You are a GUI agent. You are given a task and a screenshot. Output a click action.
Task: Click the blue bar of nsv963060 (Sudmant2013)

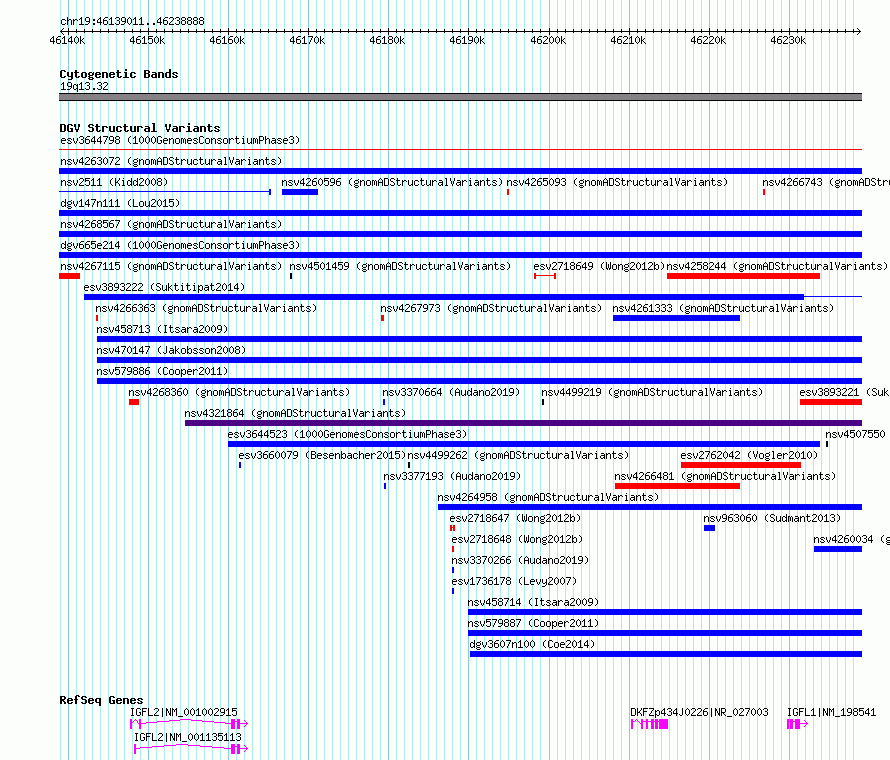pos(710,528)
